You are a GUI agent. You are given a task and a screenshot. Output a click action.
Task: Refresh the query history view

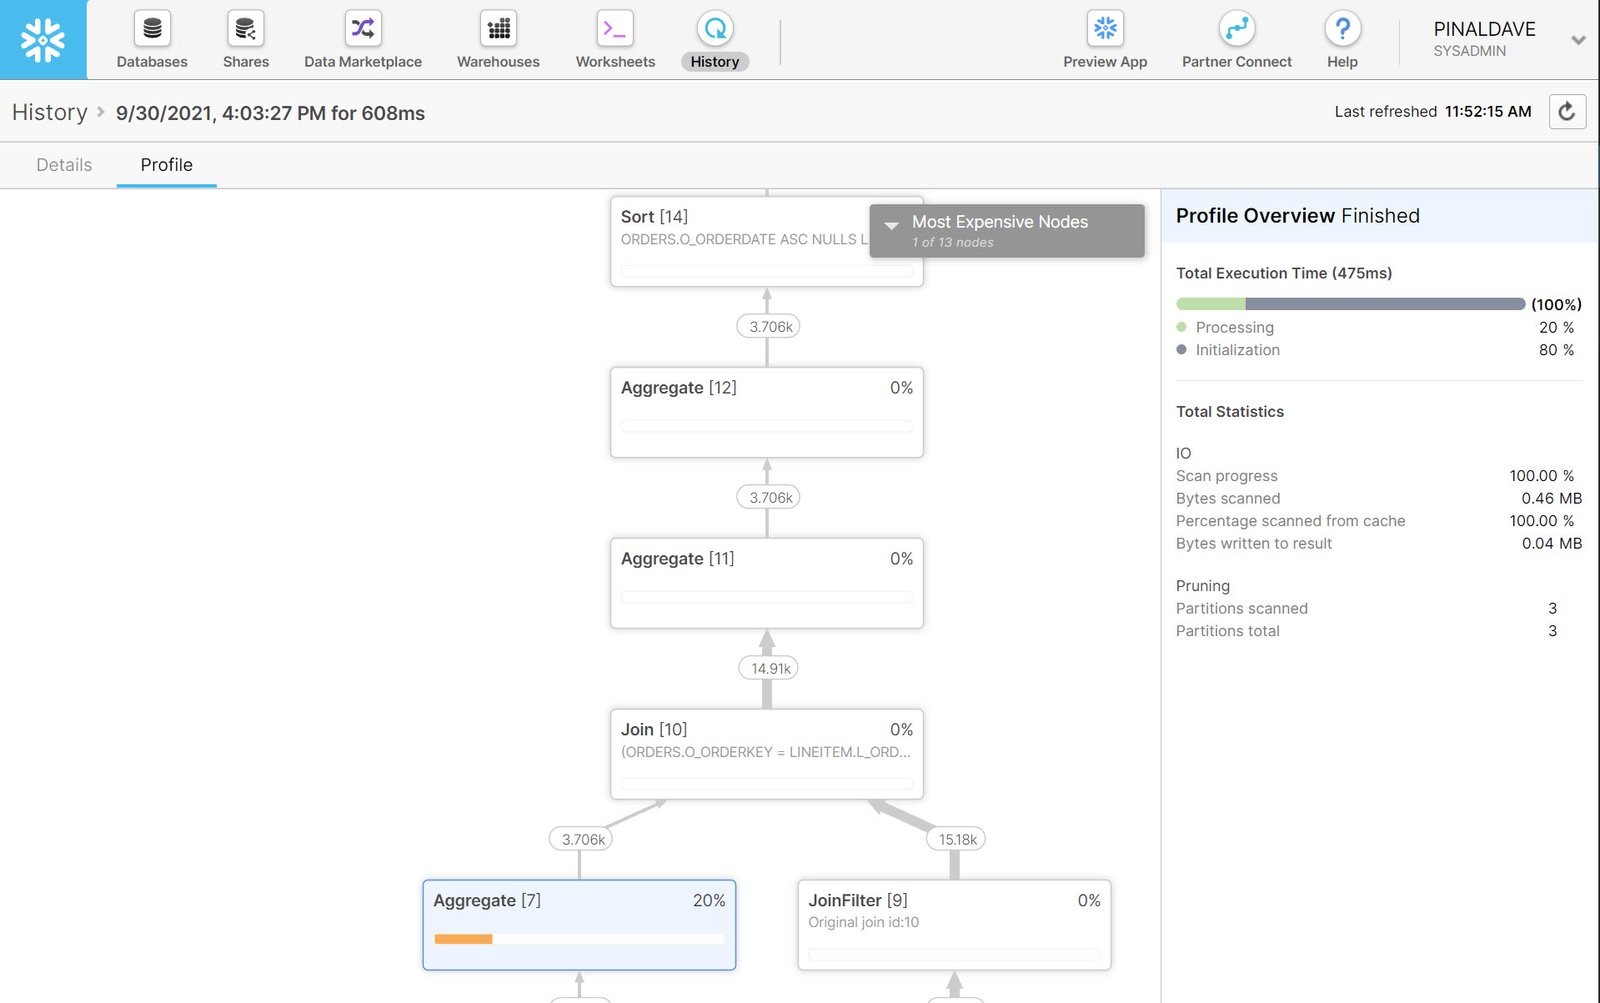[1568, 112]
